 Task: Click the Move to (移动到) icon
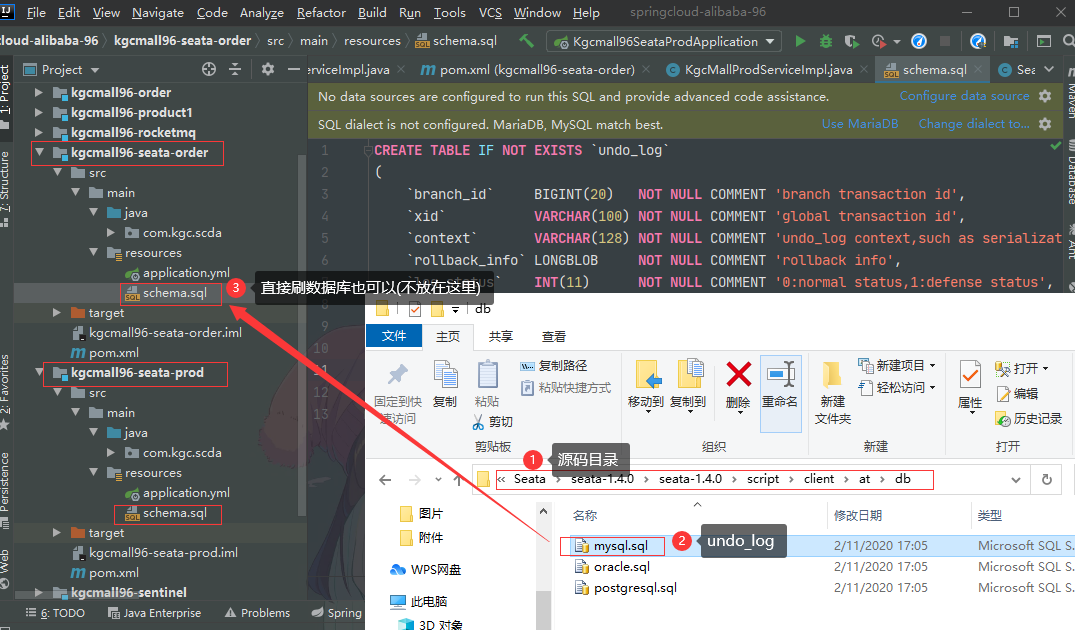[647, 374]
